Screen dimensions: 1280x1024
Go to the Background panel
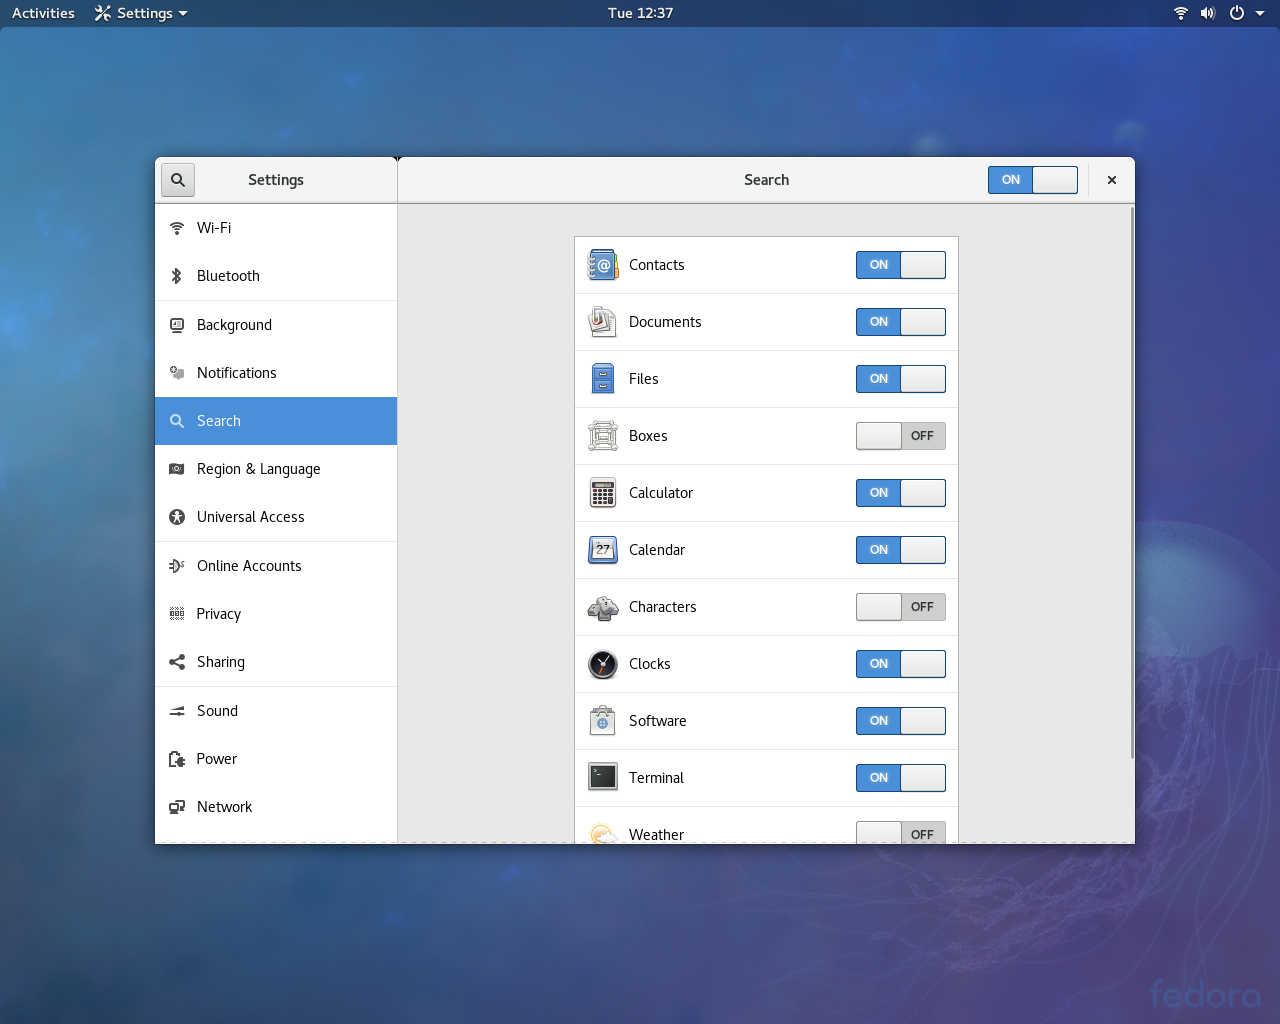click(276, 325)
